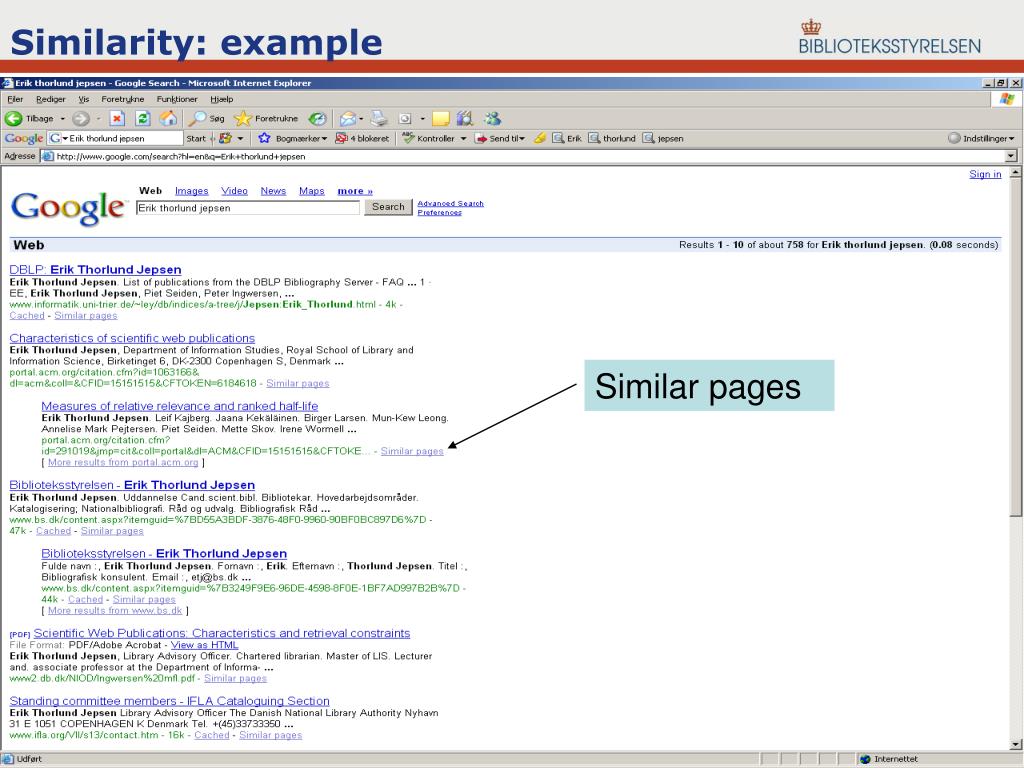Switch to Google Video tab
Image resolution: width=1024 pixels, height=768 pixels.
234,191
